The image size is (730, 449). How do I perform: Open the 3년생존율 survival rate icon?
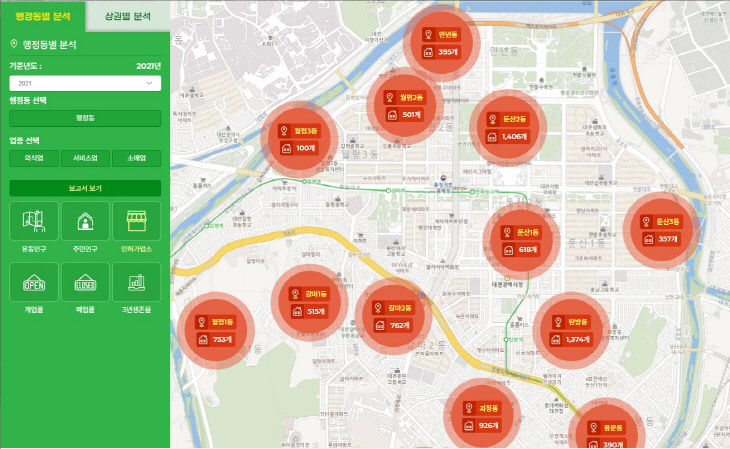pos(136,283)
